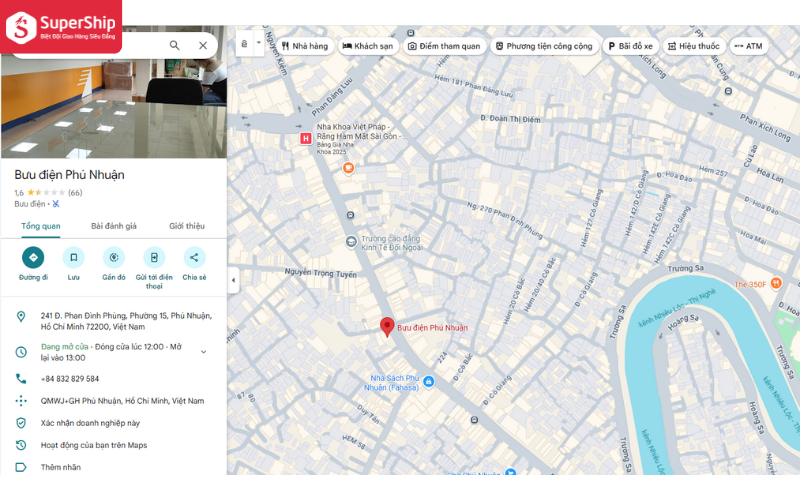Click the Bưu điện Phú Nhuận photo
800x500 pixels.
click(114, 107)
